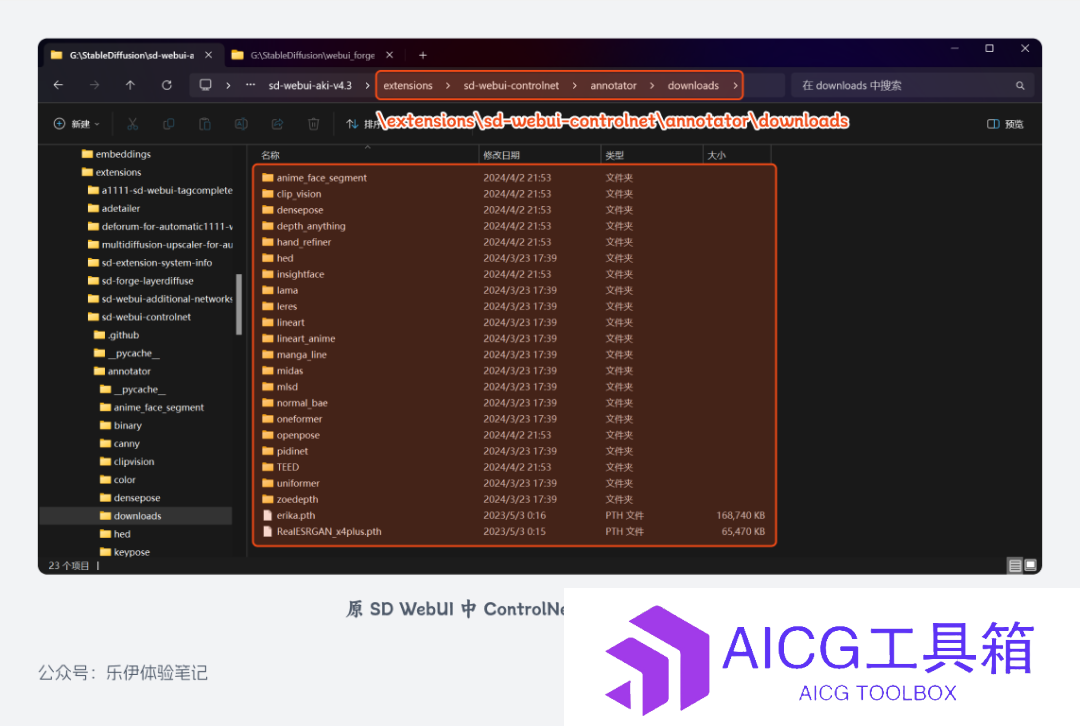Select .github in the folder tree
The height and width of the screenshot is (726, 1080).
click(116, 335)
